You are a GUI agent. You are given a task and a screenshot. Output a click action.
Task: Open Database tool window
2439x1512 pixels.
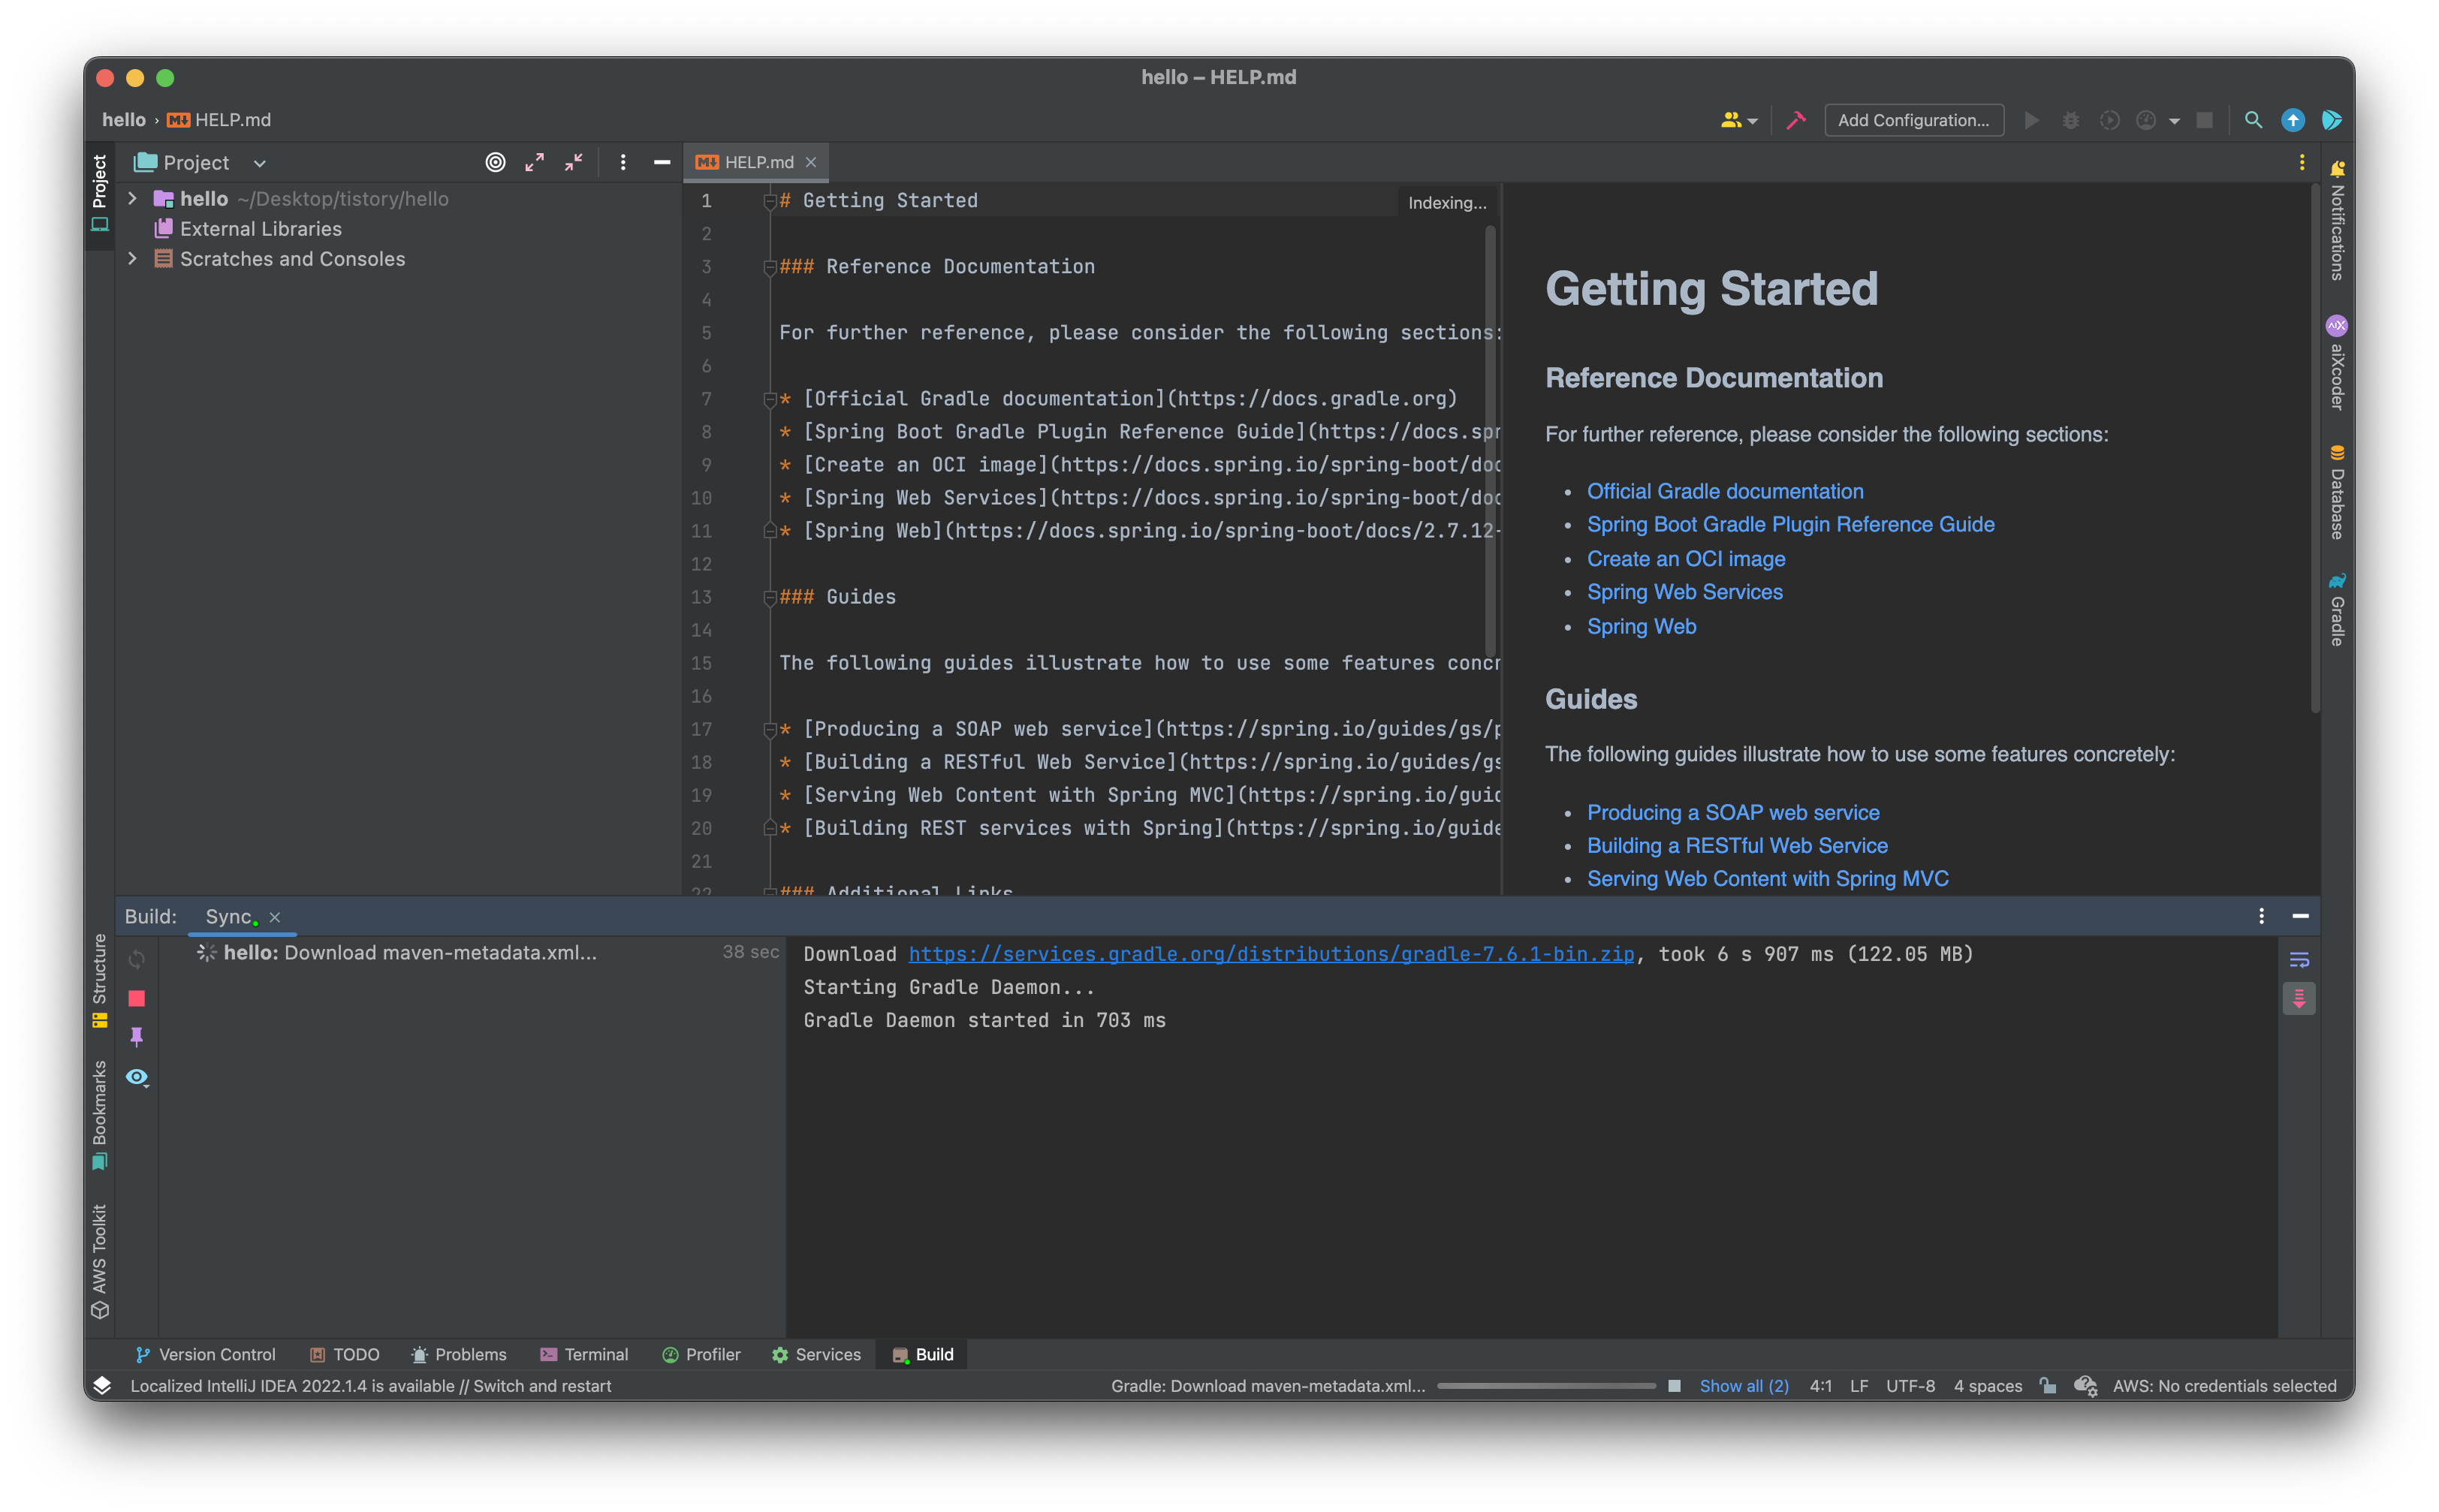pyautogui.click(x=2337, y=492)
